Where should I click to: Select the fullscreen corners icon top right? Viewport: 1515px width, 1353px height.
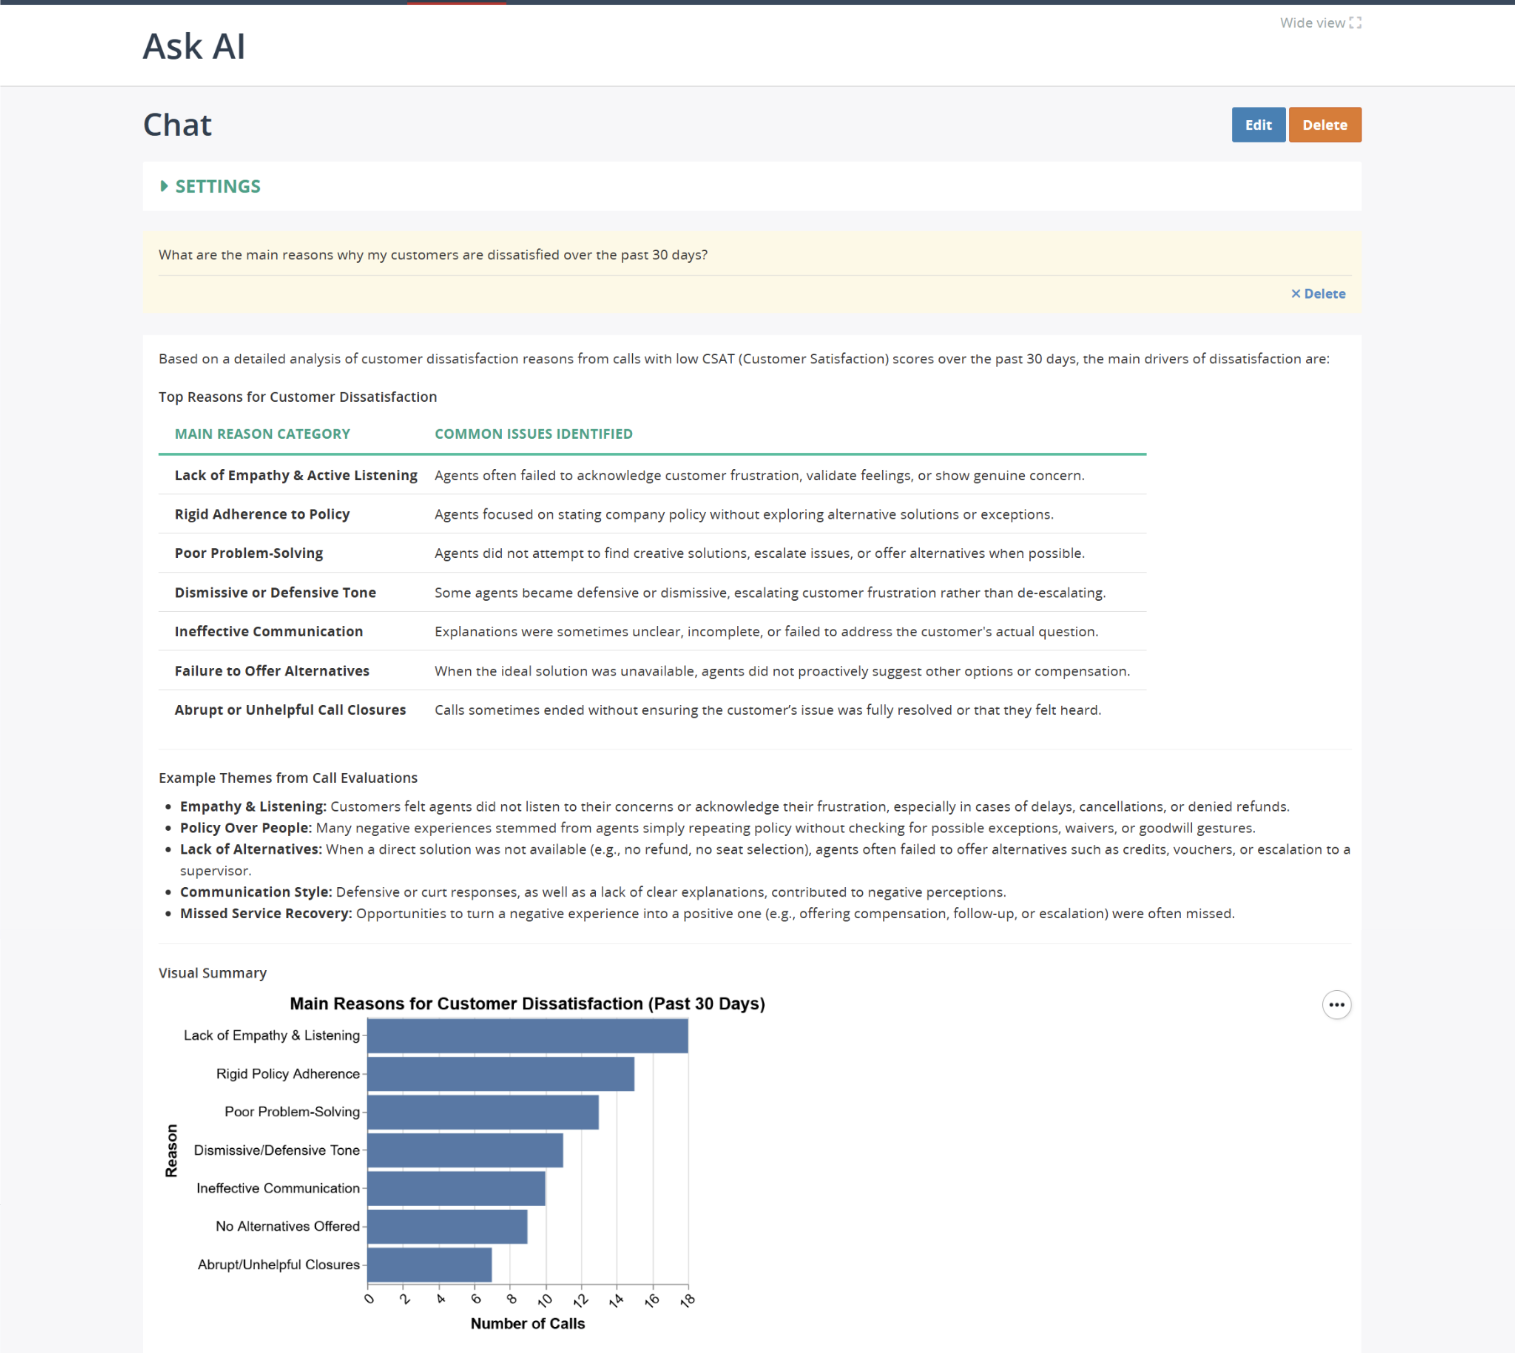coord(1355,22)
